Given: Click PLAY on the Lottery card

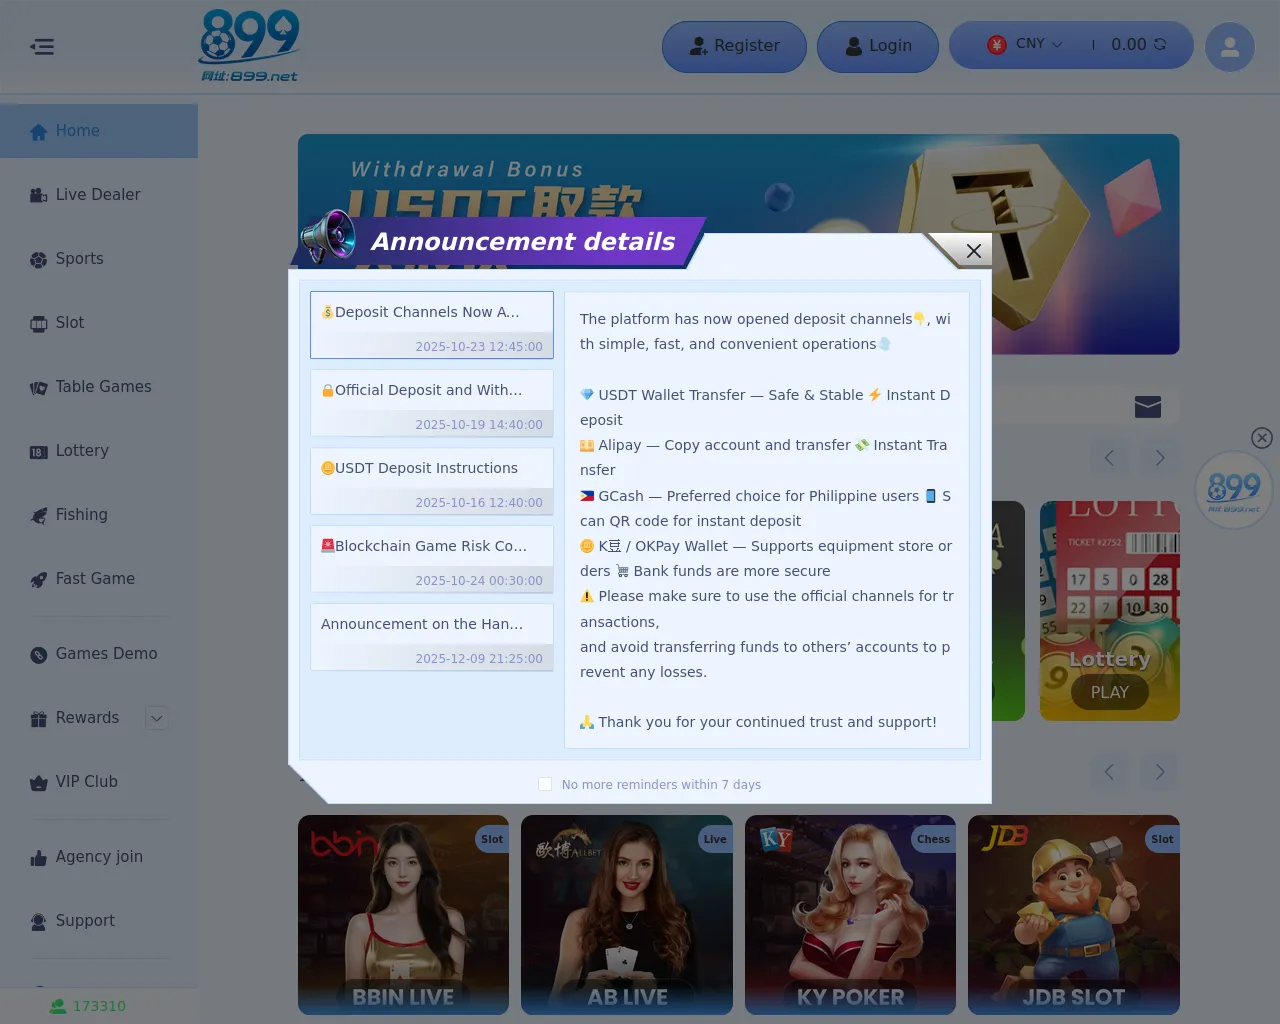Looking at the screenshot, I should click(1109, 692).
